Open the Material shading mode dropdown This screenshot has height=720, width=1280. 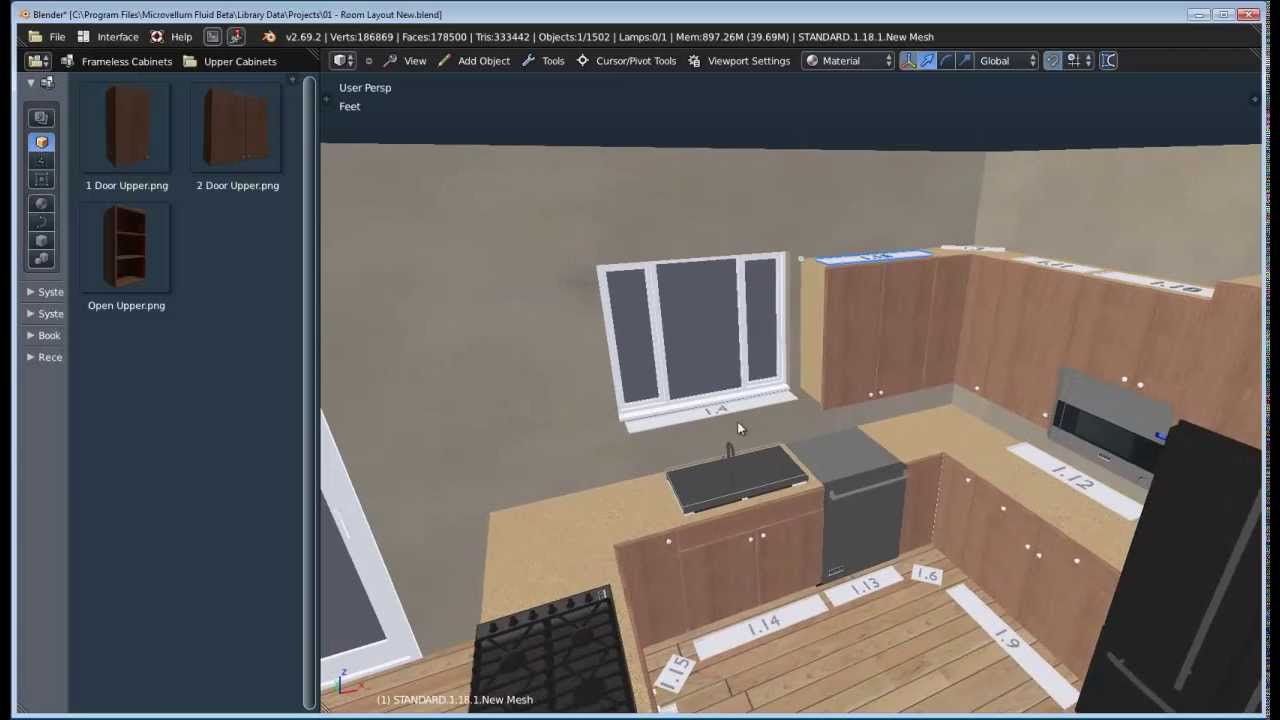pos(849,61)
